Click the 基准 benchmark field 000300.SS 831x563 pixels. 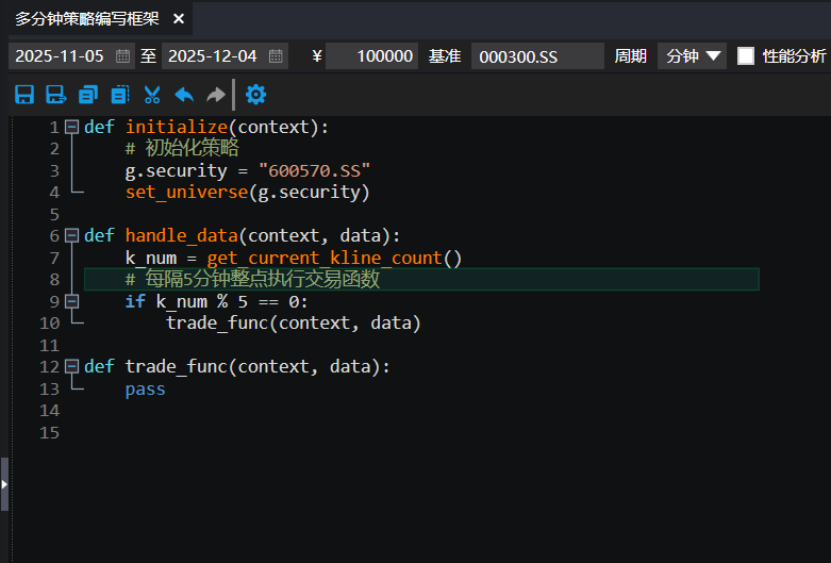(536, 56)
